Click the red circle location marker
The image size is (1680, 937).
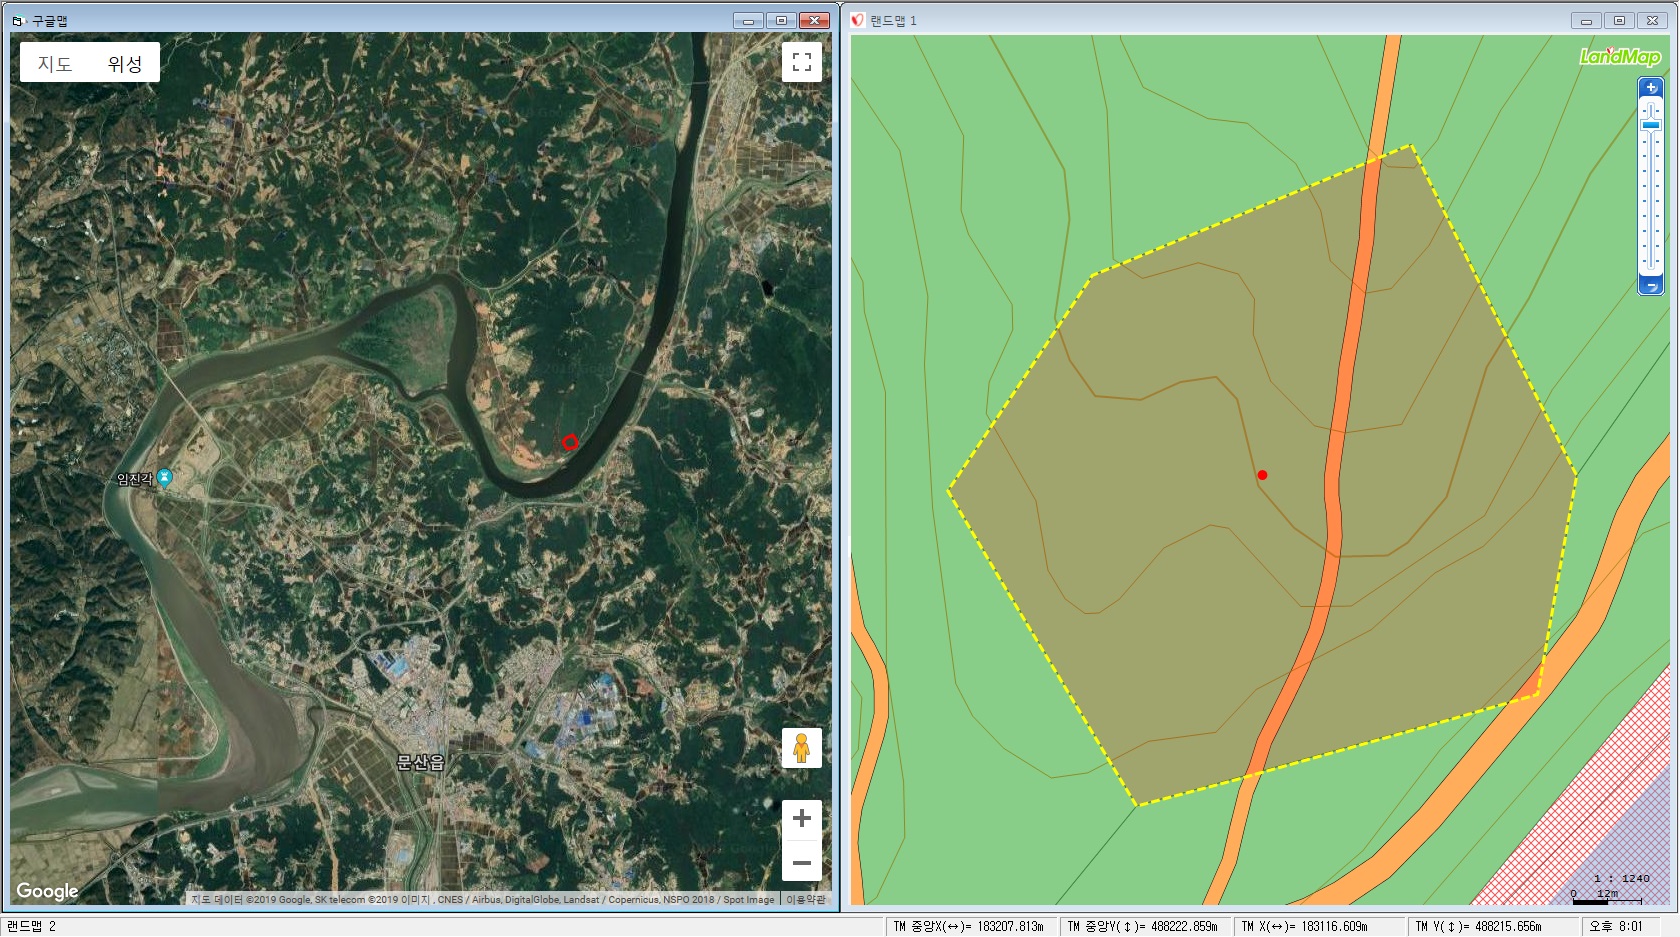pyautogui.click(x=570, y=442)
